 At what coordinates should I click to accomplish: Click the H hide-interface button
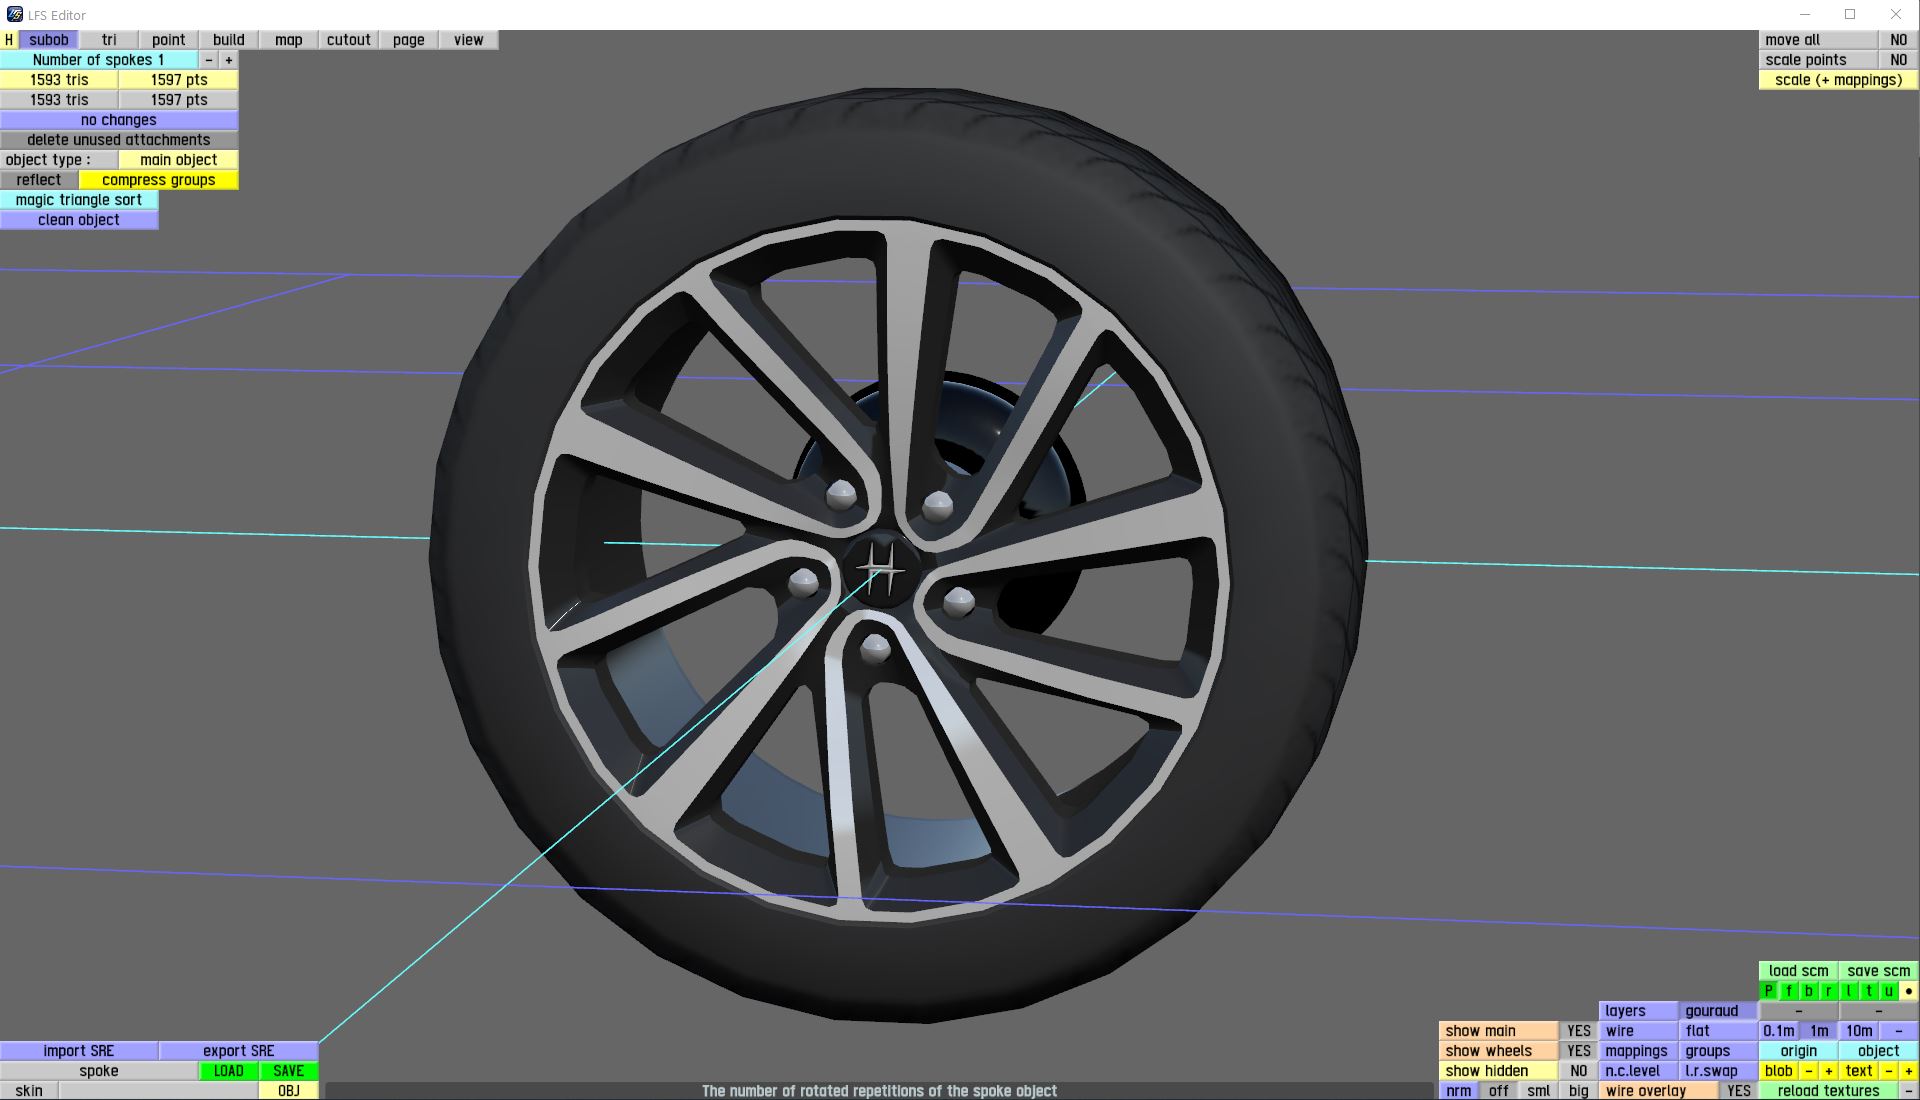9,40
